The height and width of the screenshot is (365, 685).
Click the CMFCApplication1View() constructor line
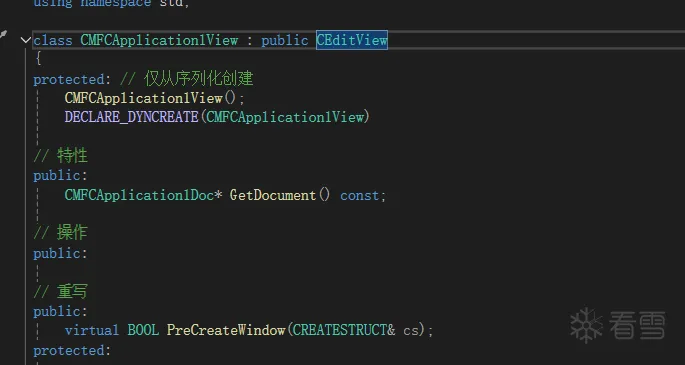click(x=155, y=98)
